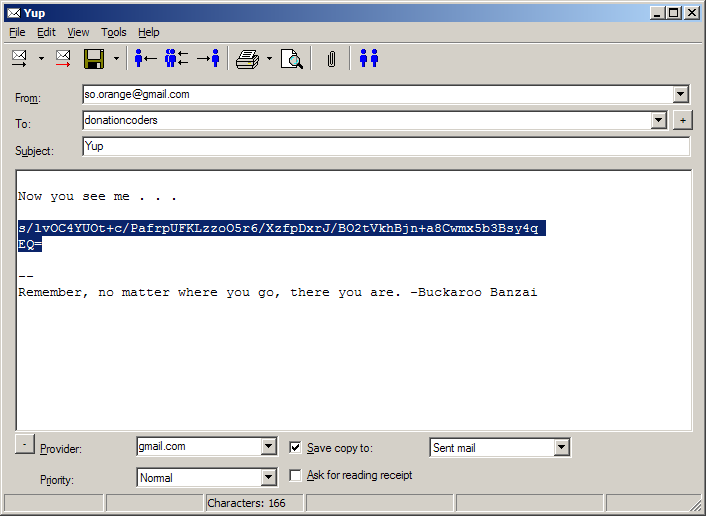Click the two people left-arrows icon
The image size is (706, 516).
click(176, 59)
